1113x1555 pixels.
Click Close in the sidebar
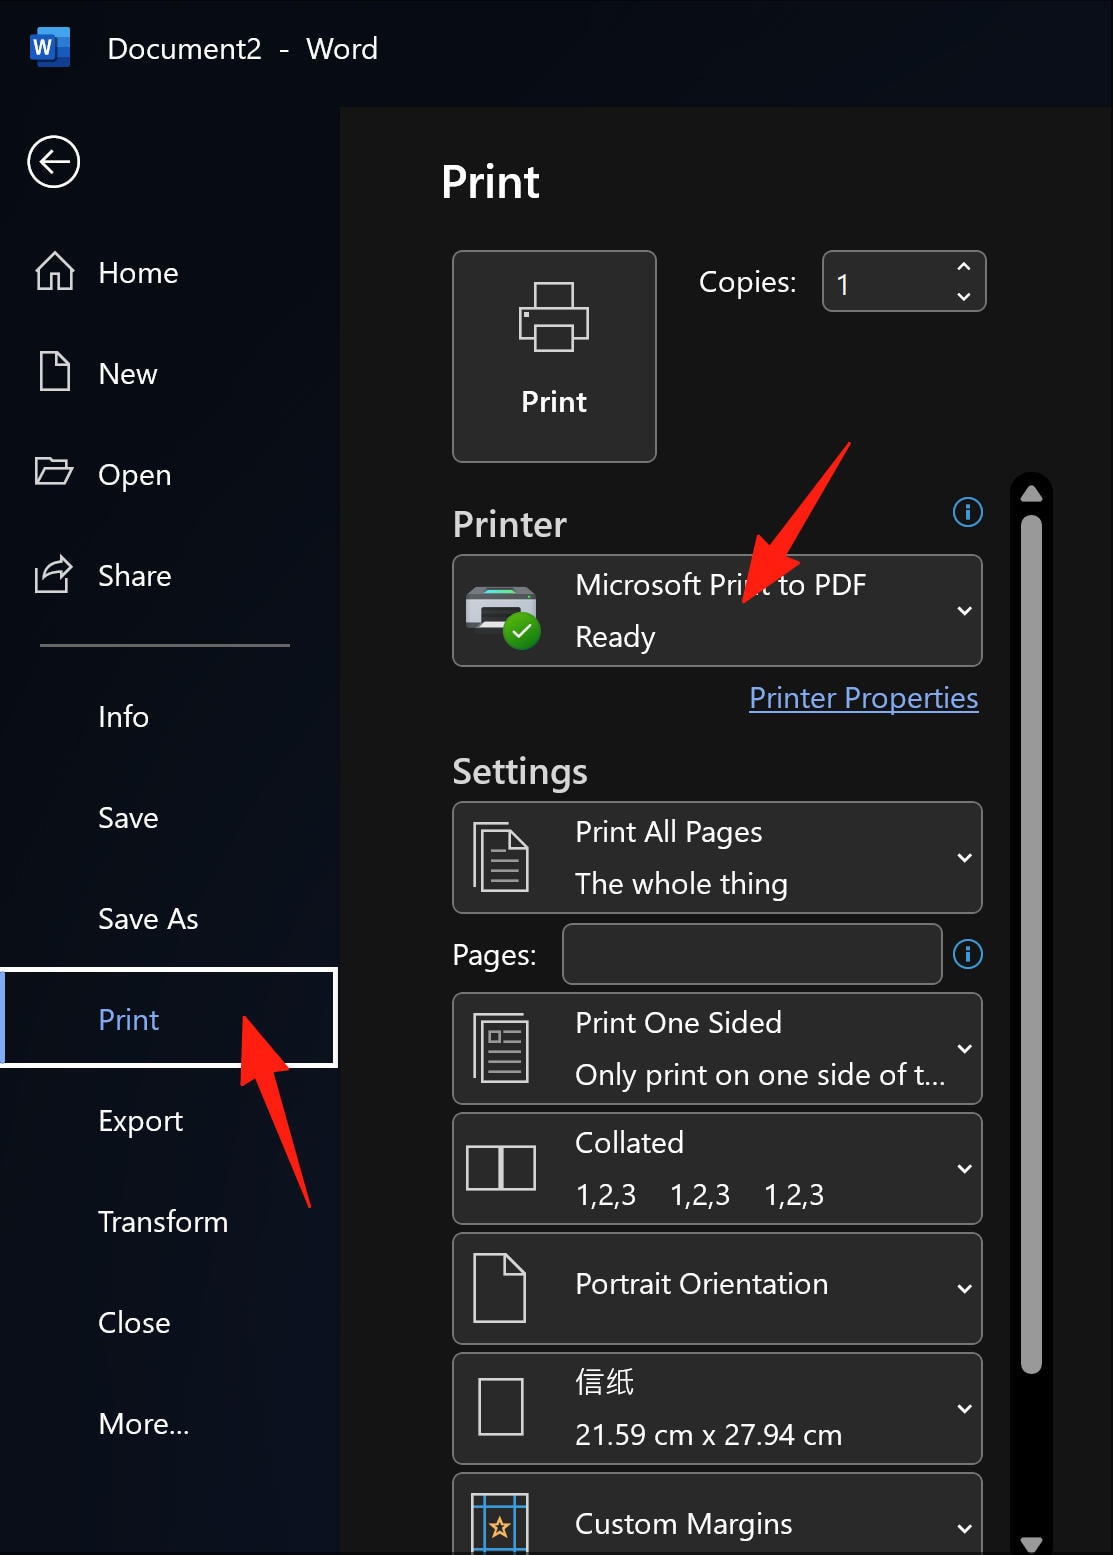[x=134, y=1323]
